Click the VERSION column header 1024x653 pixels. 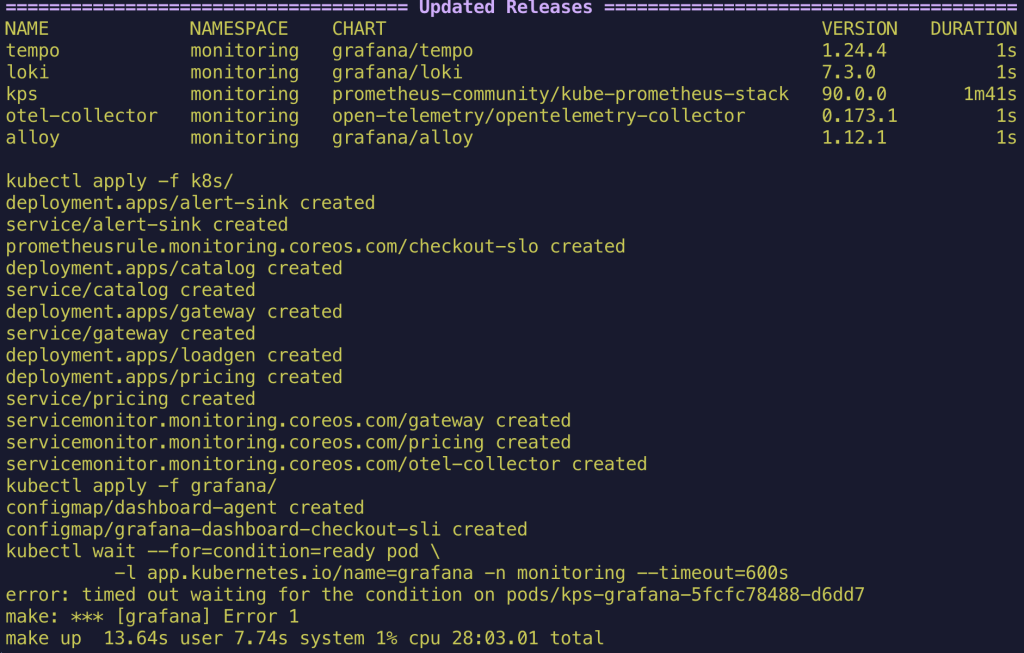[859, 29]
